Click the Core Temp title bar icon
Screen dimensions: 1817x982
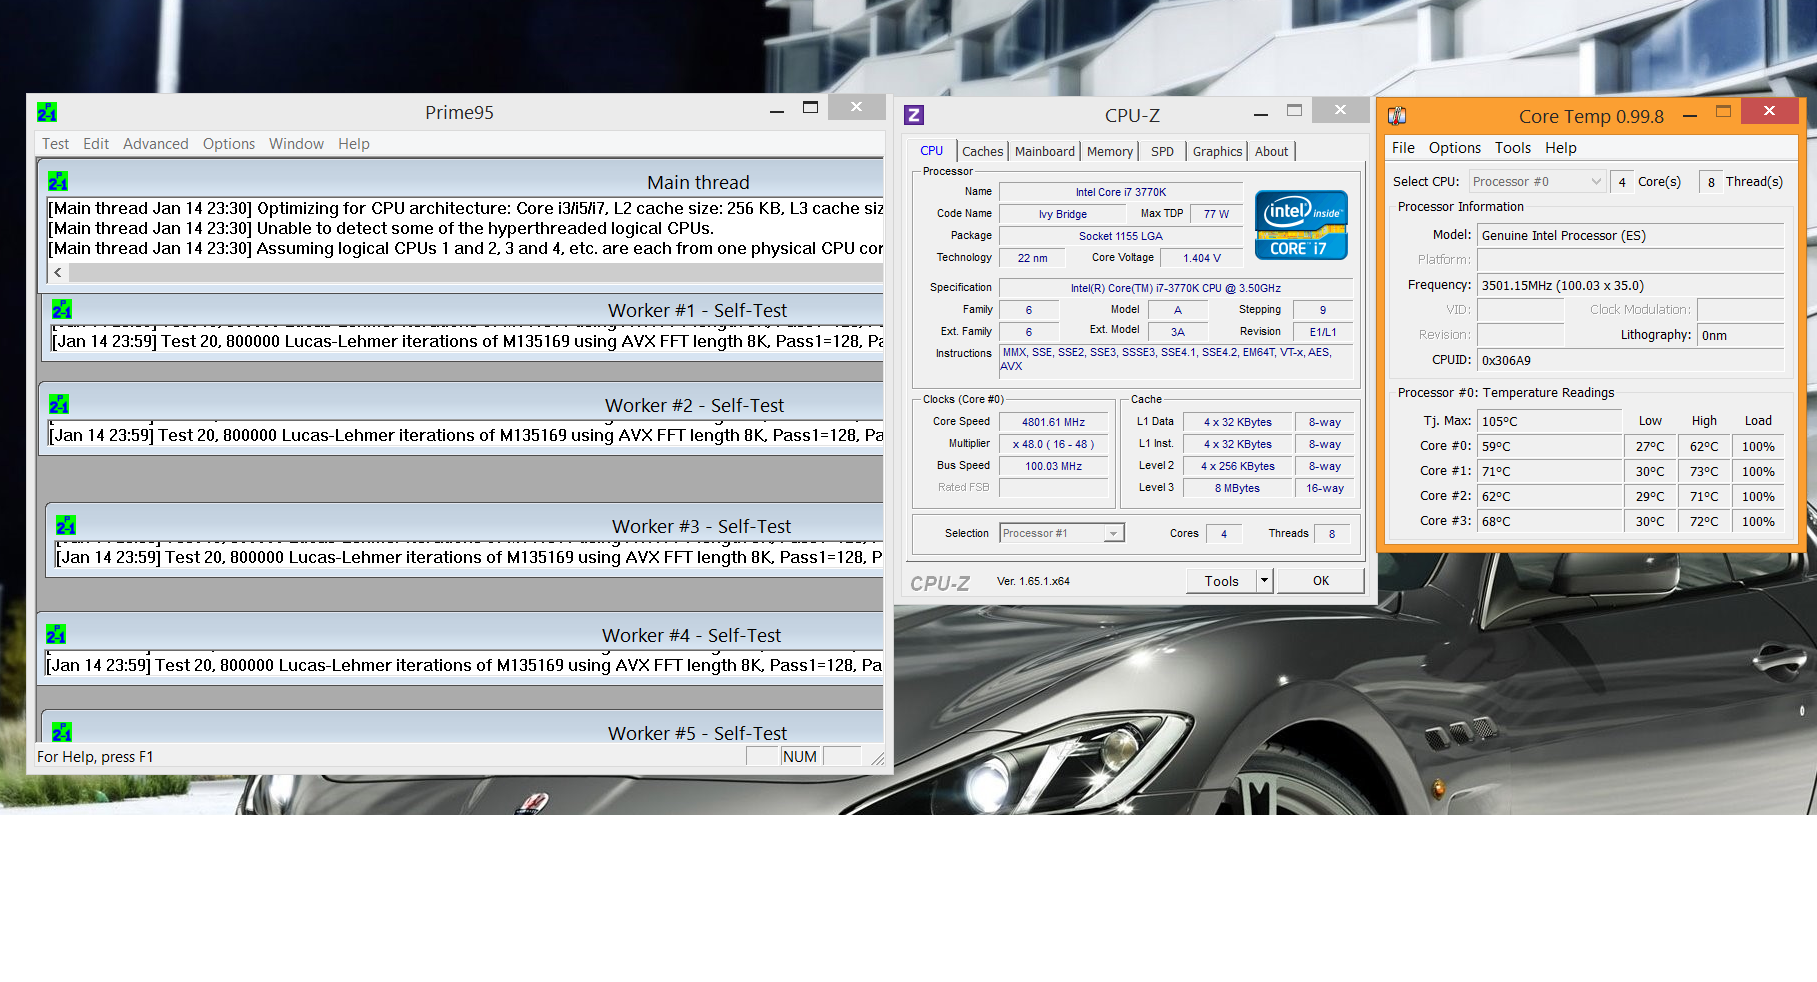tap(1397, 116)
